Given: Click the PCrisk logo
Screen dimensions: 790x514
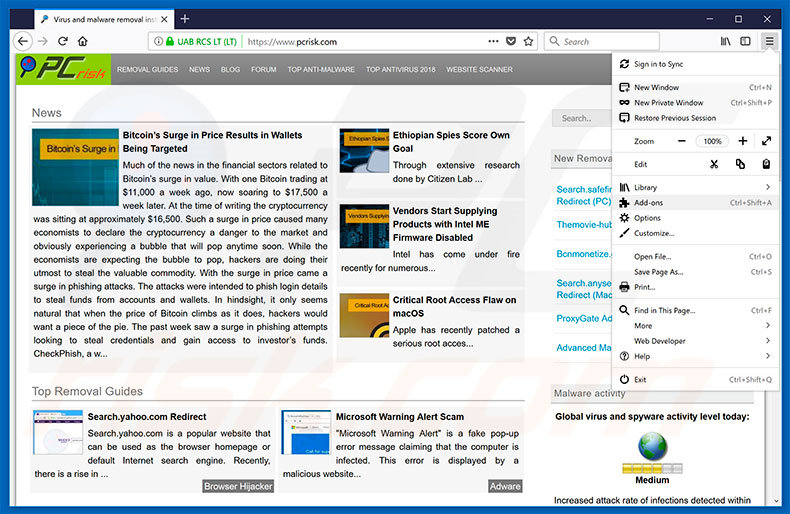Looking at the screenshot, I should [x=63, y=69].
